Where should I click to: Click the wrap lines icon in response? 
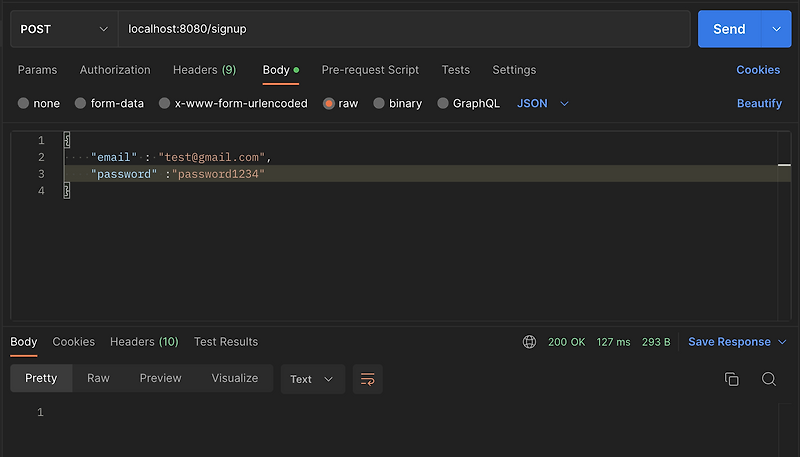[368, 379]
